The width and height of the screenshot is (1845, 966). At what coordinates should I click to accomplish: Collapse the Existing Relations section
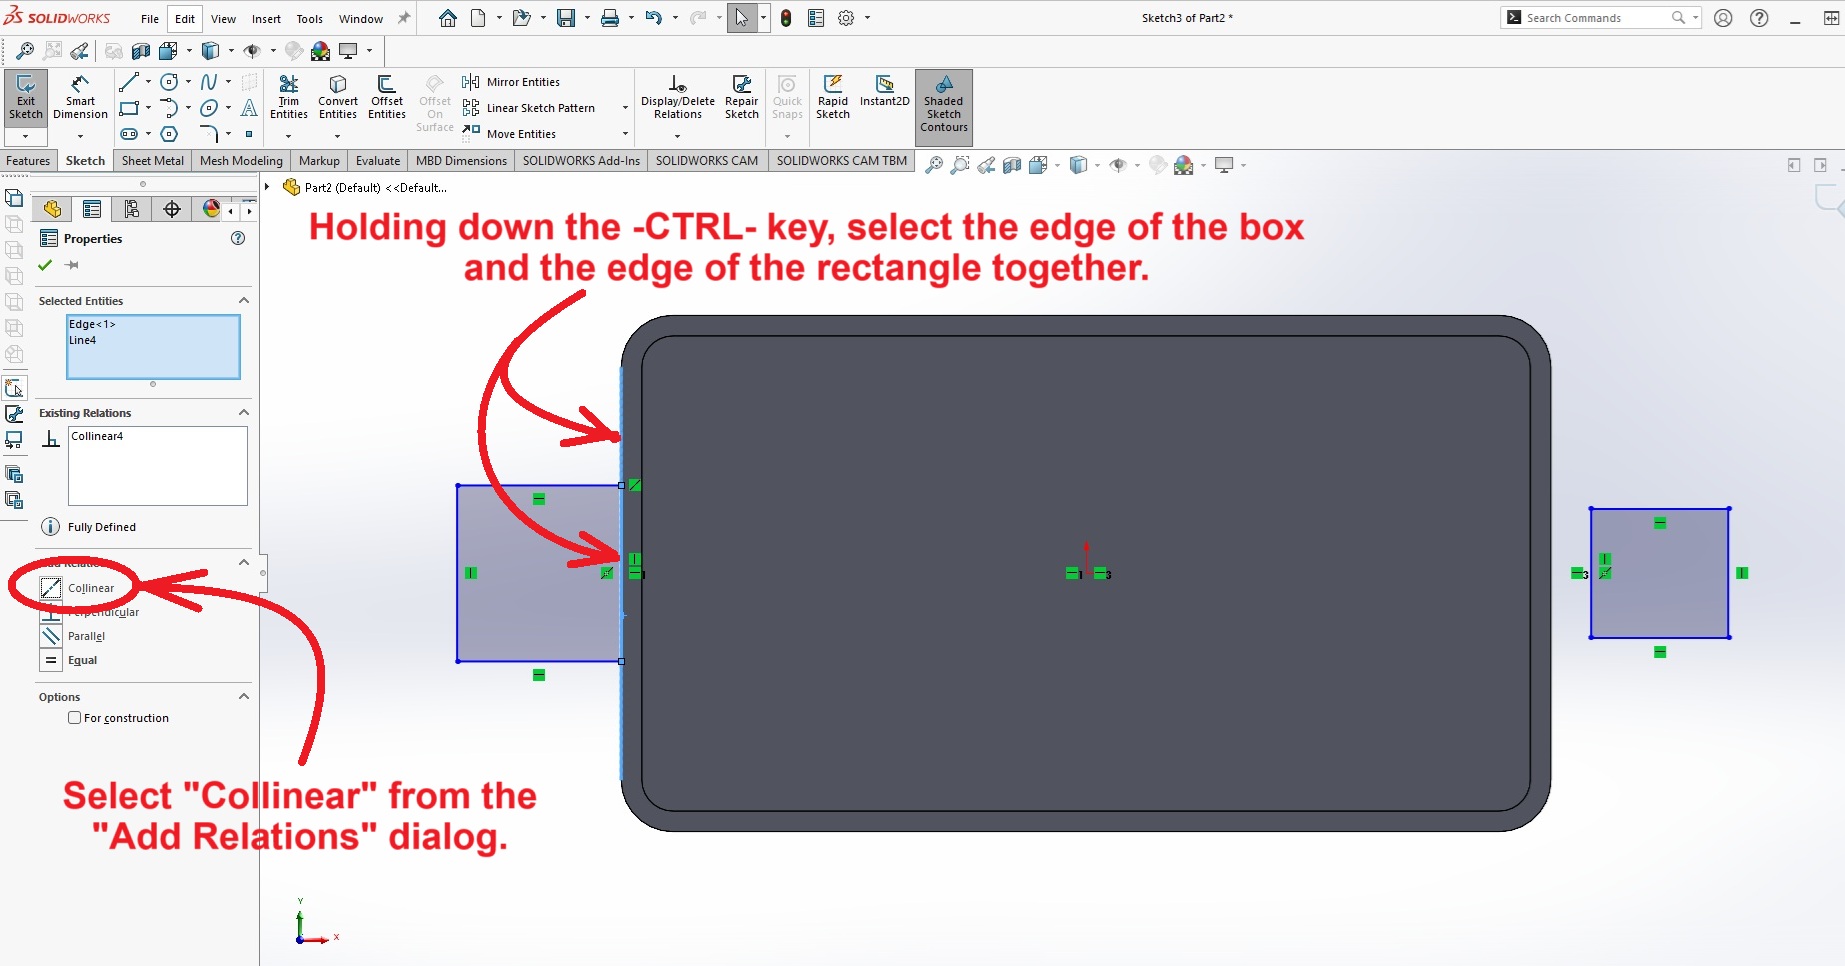point(243,413)
